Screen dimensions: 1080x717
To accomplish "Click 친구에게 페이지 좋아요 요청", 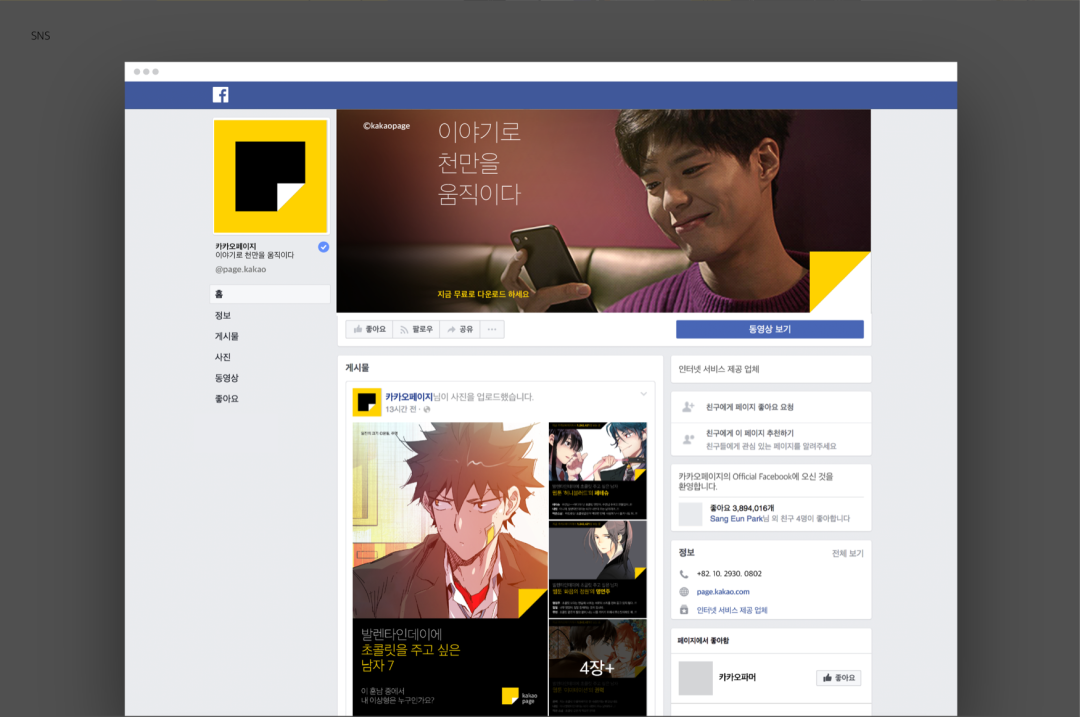I will click(x=749, y=407).
